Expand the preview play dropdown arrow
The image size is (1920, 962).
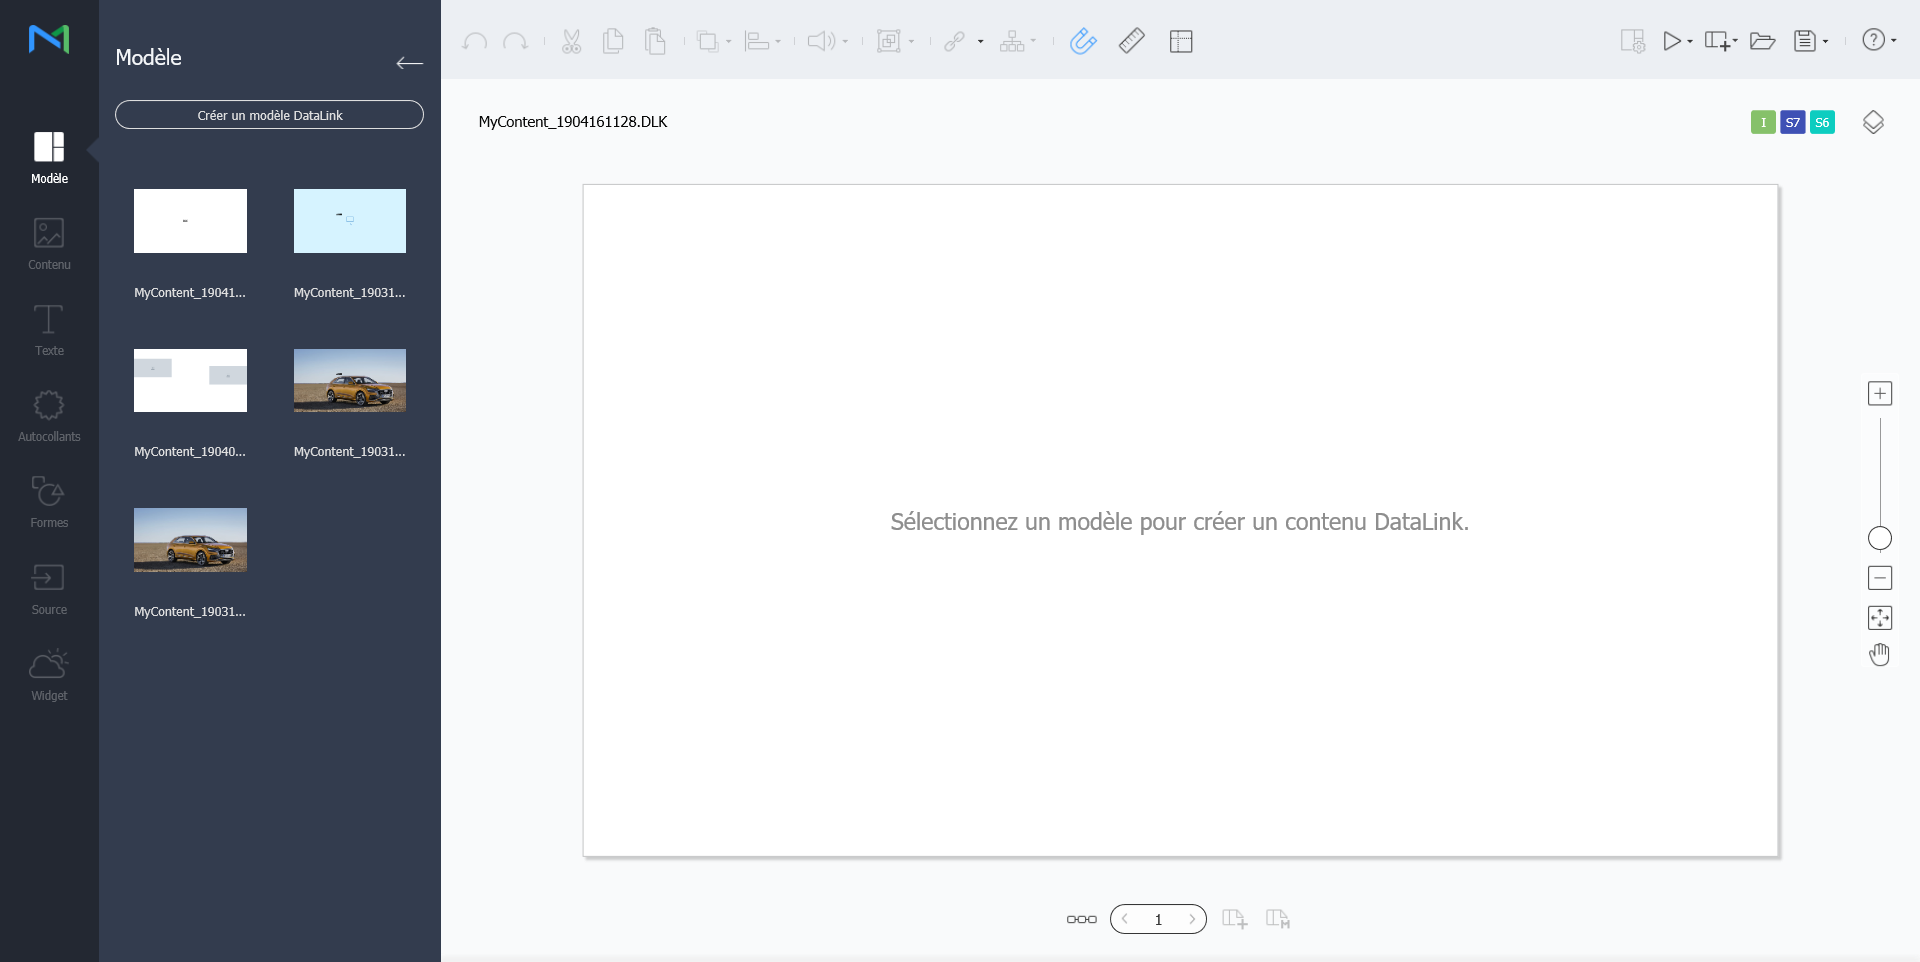(1690, 42)
